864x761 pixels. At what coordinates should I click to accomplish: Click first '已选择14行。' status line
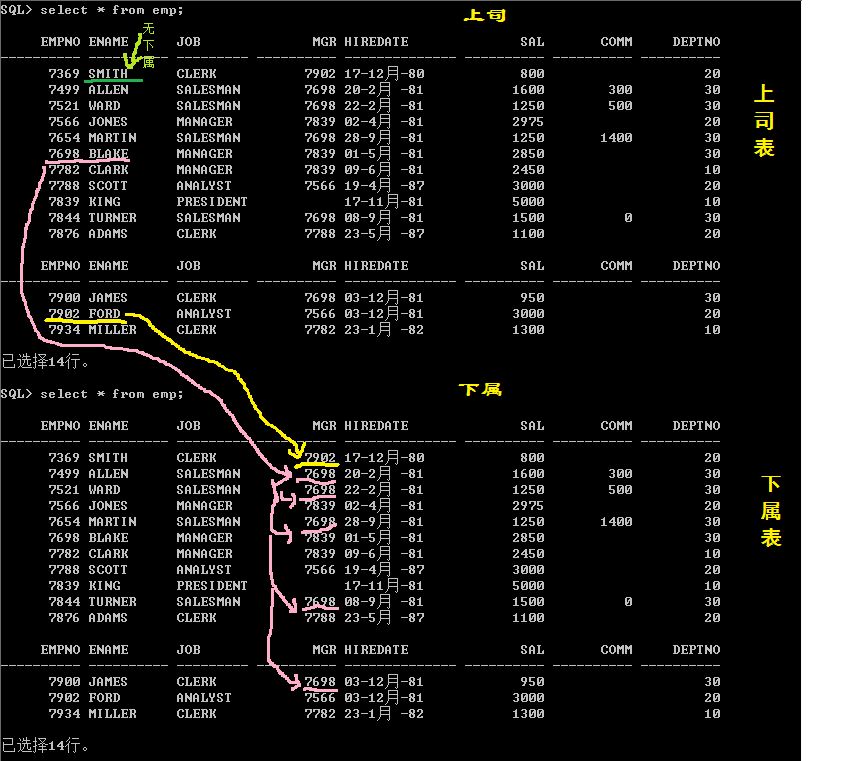(x=45, y=361)
